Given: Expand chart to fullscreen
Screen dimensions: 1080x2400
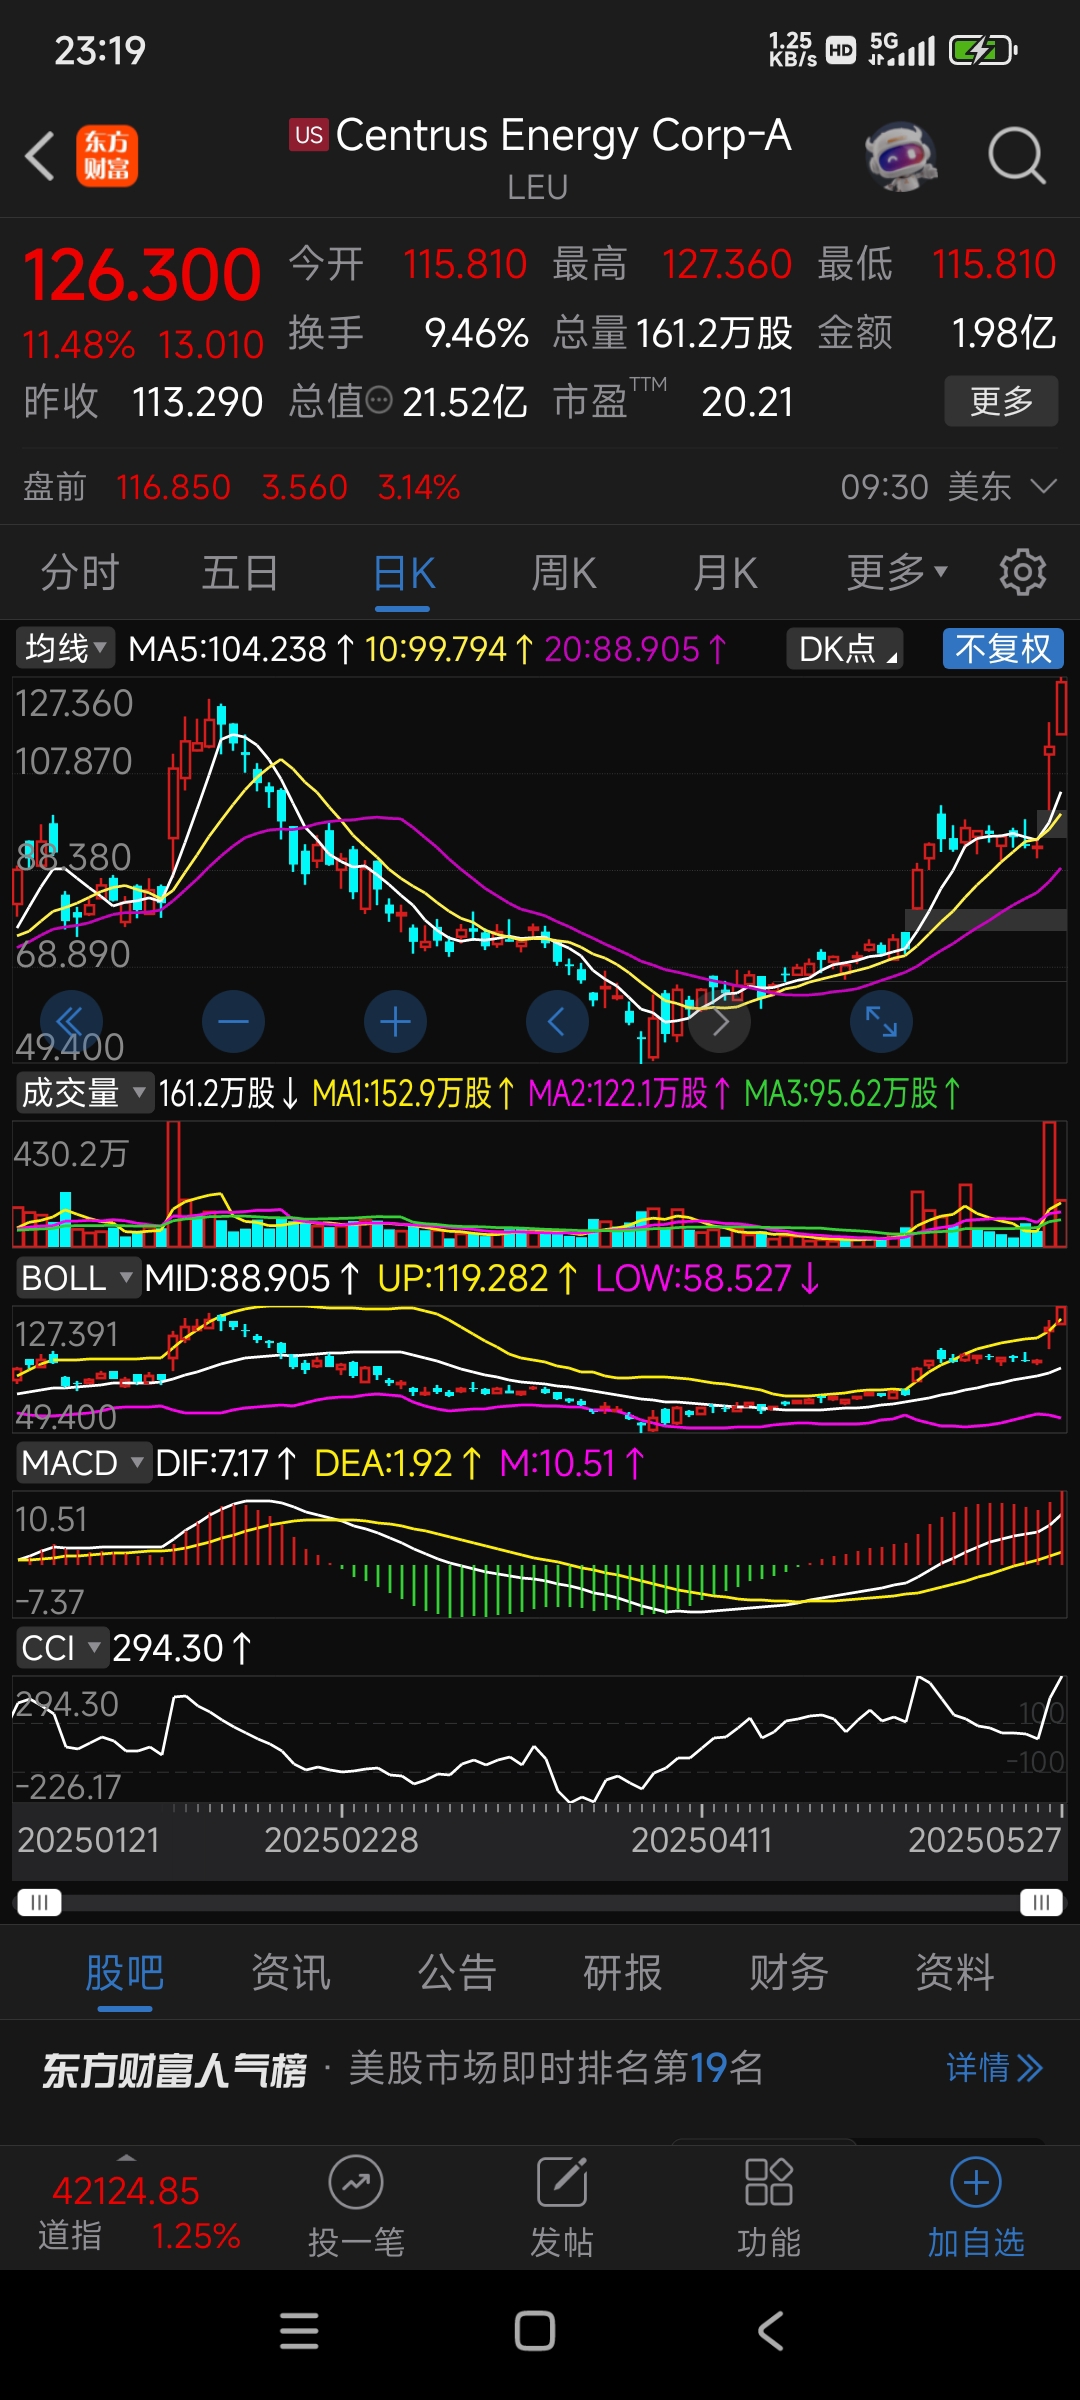Looking at the screenshot, I should click(881, 1022).
